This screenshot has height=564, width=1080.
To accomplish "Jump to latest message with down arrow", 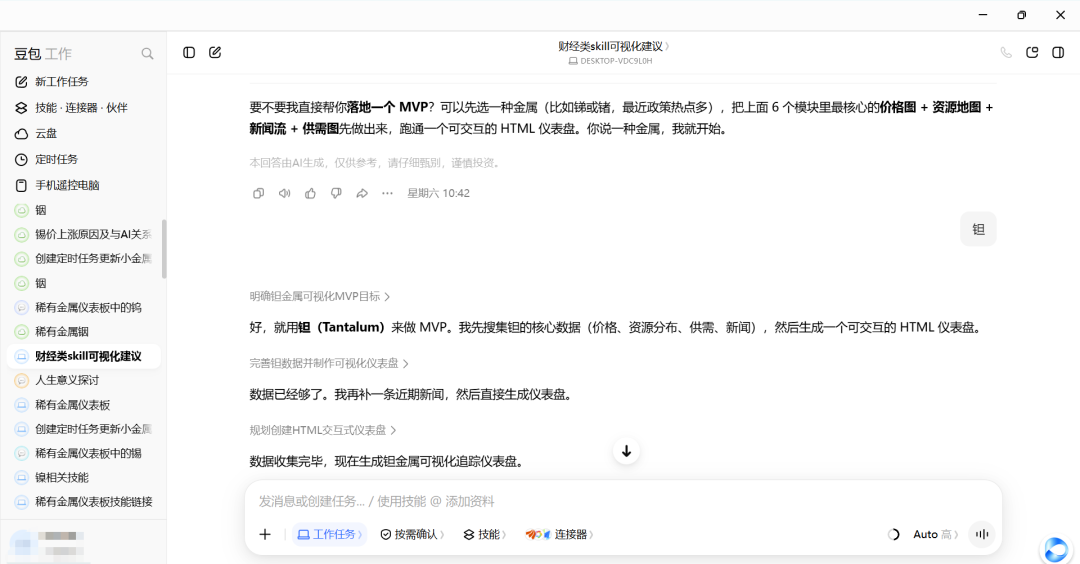I will tap(626, 451).
